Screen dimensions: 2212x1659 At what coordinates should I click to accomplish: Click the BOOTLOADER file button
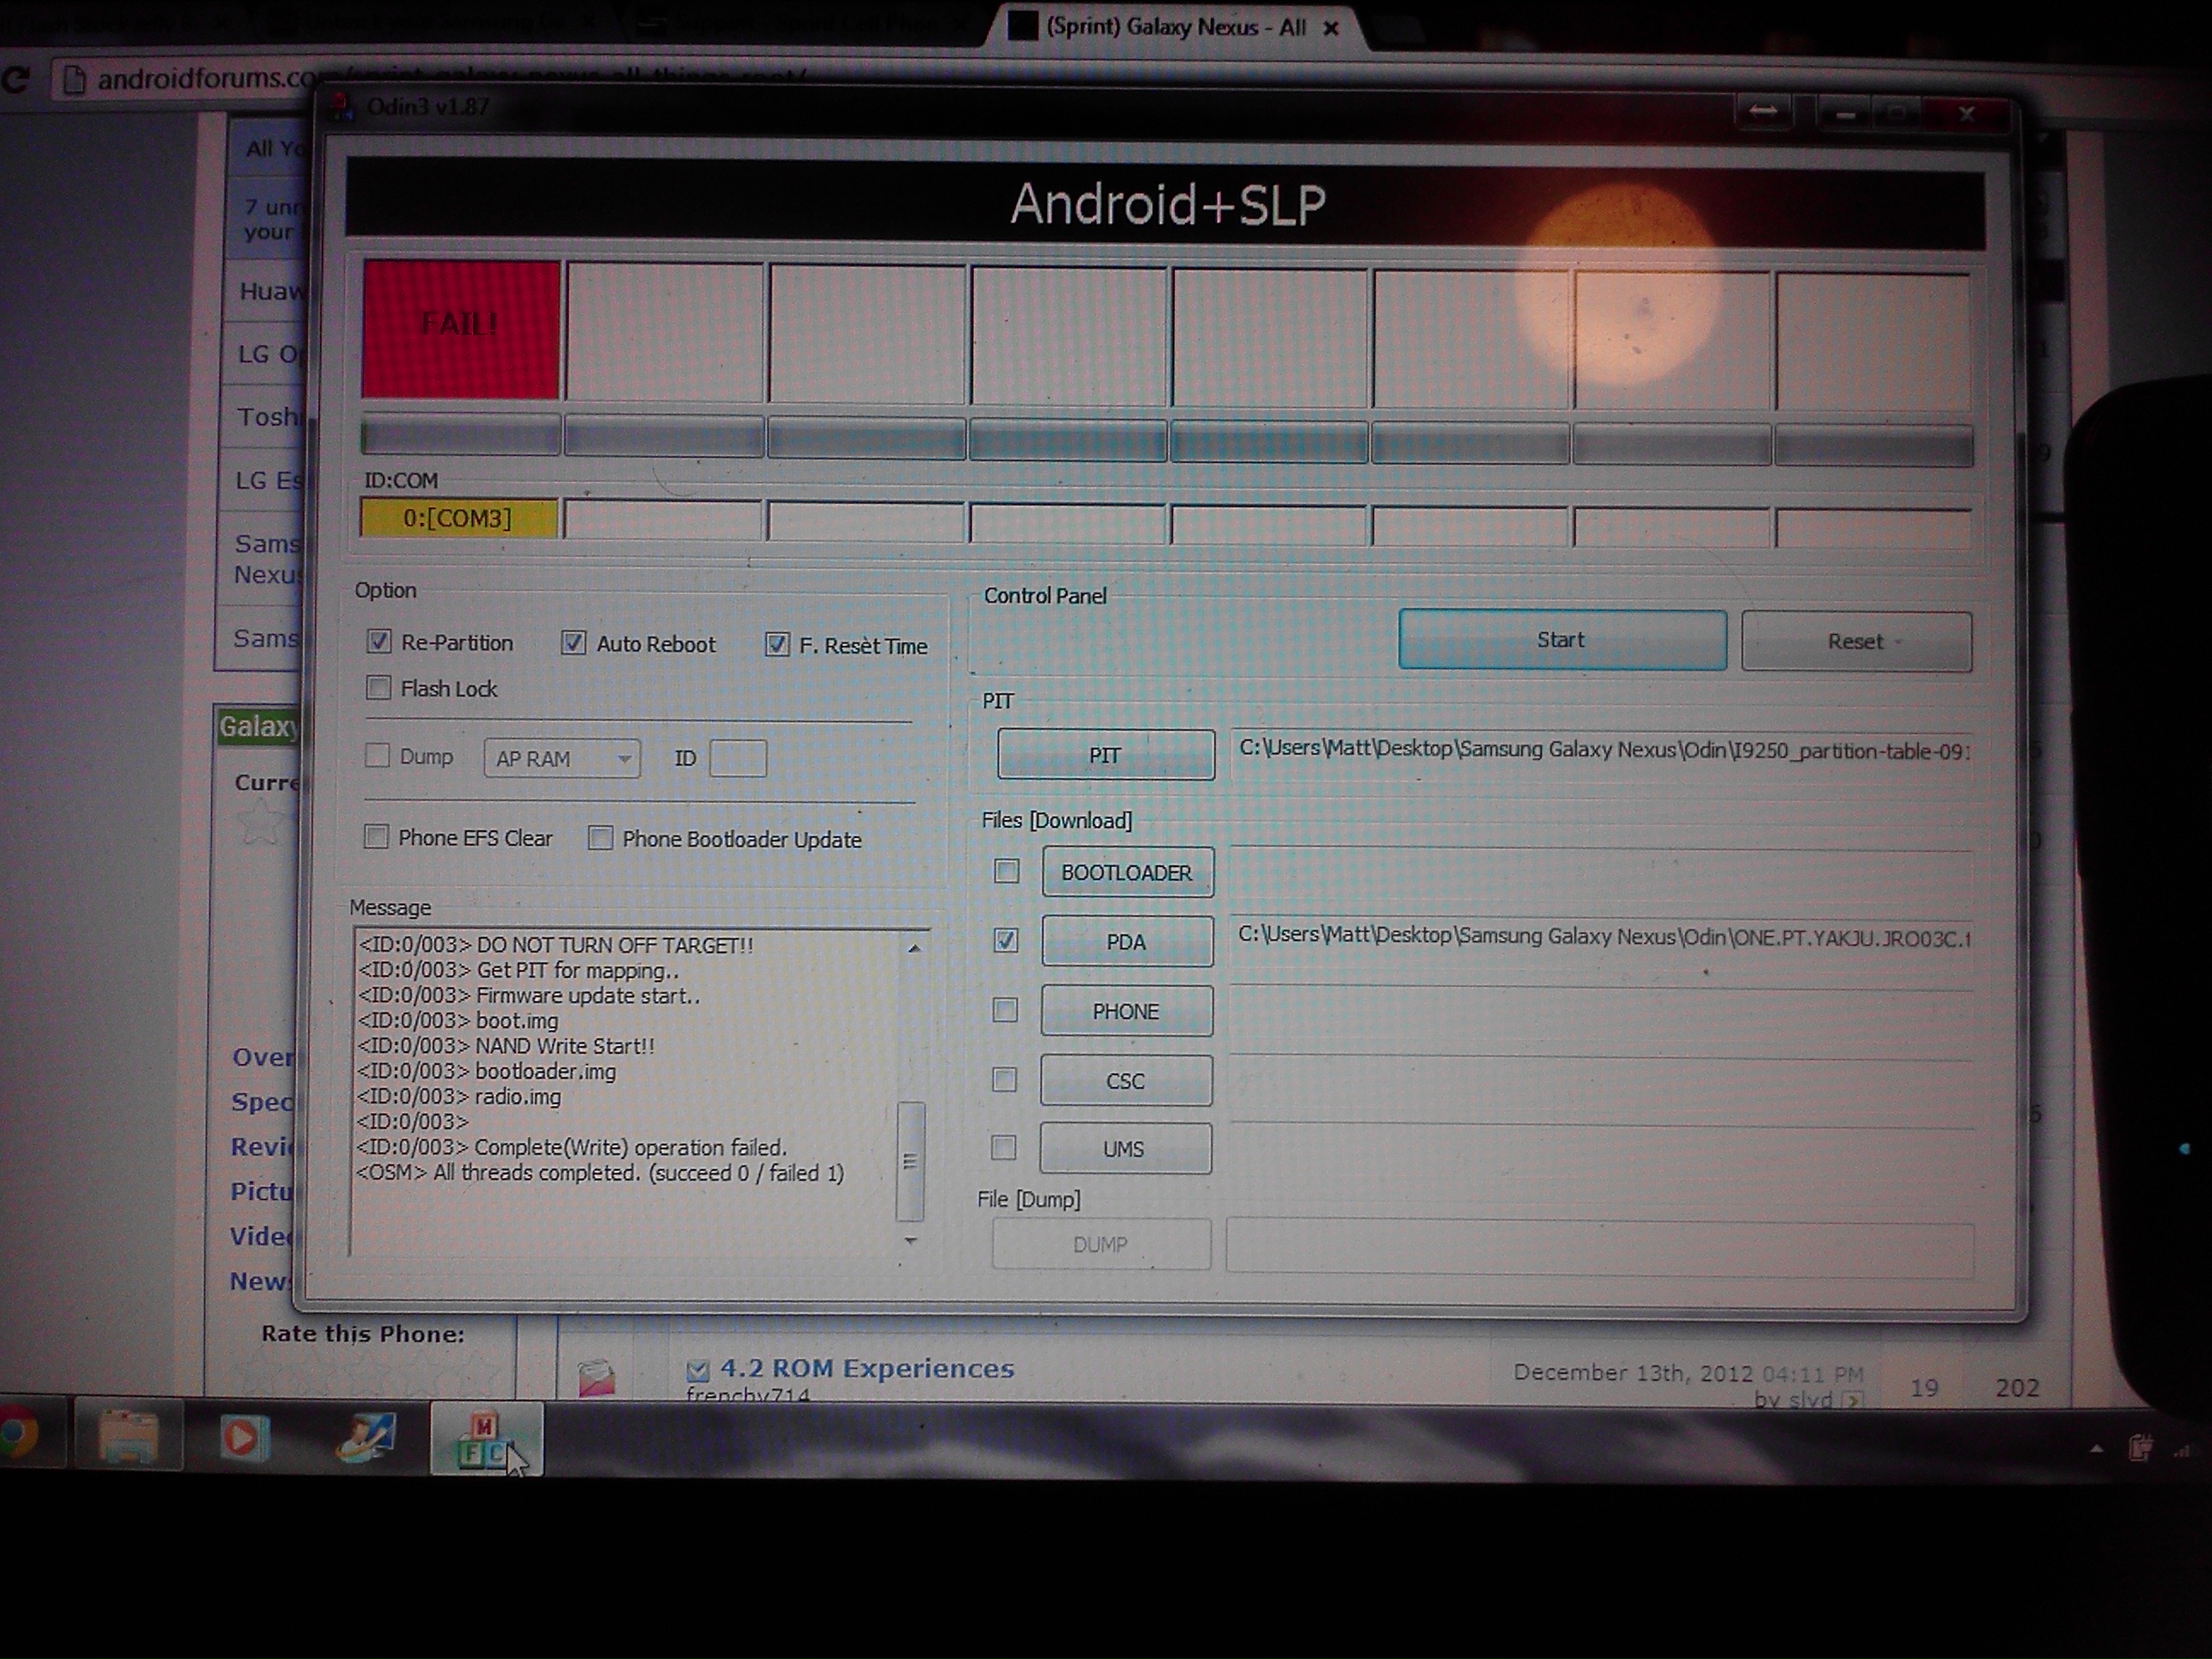1127,873
